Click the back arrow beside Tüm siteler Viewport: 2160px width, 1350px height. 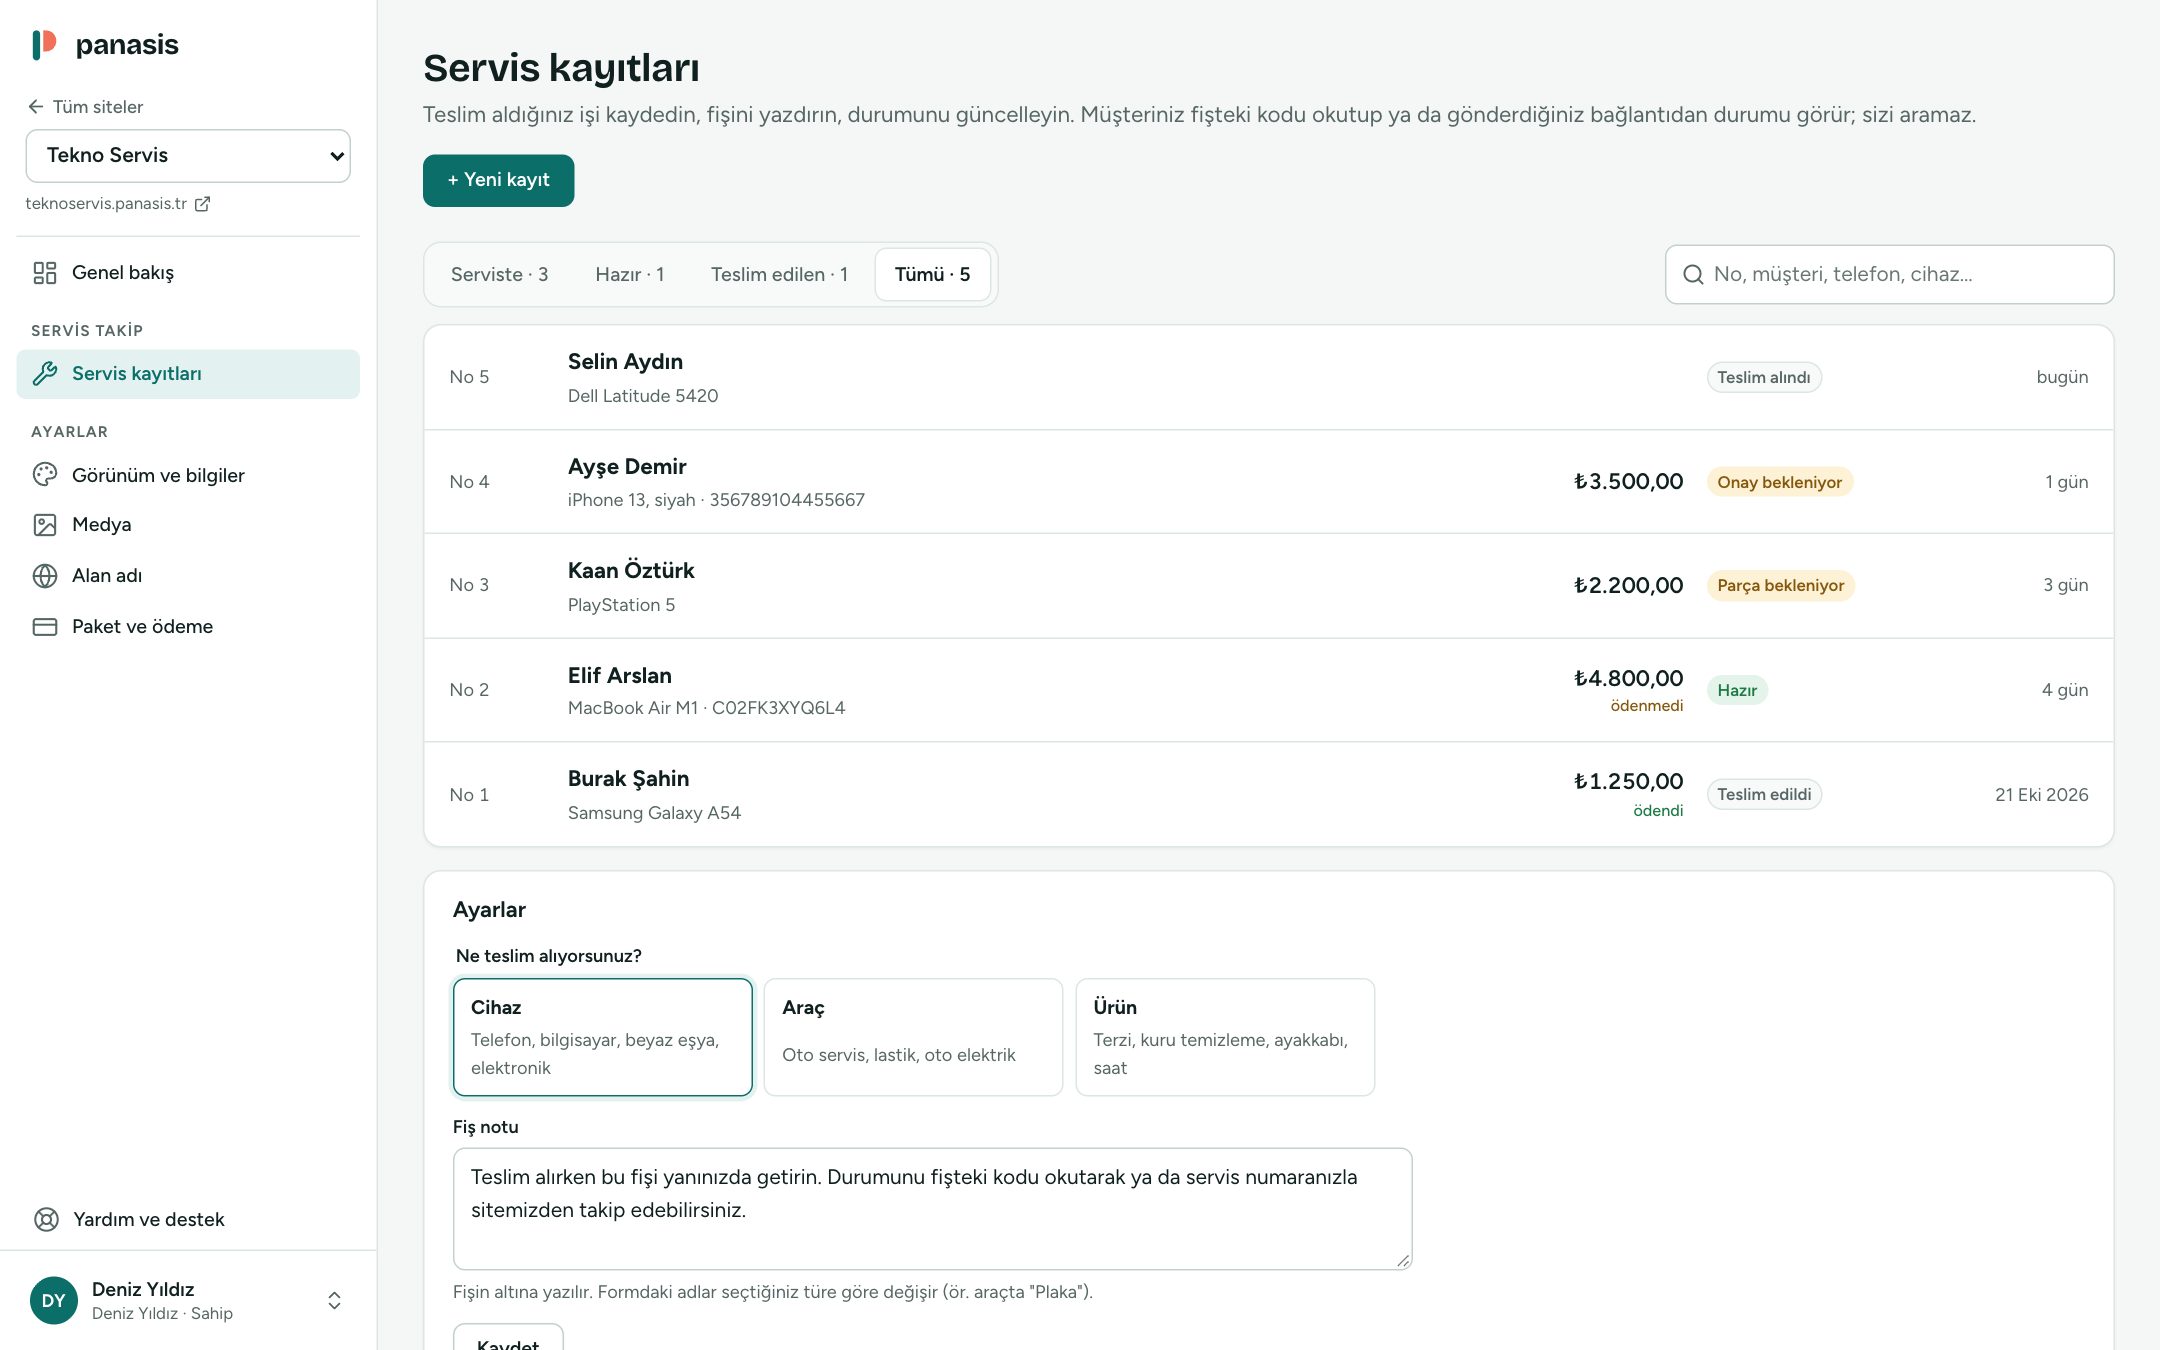[36, 107]
